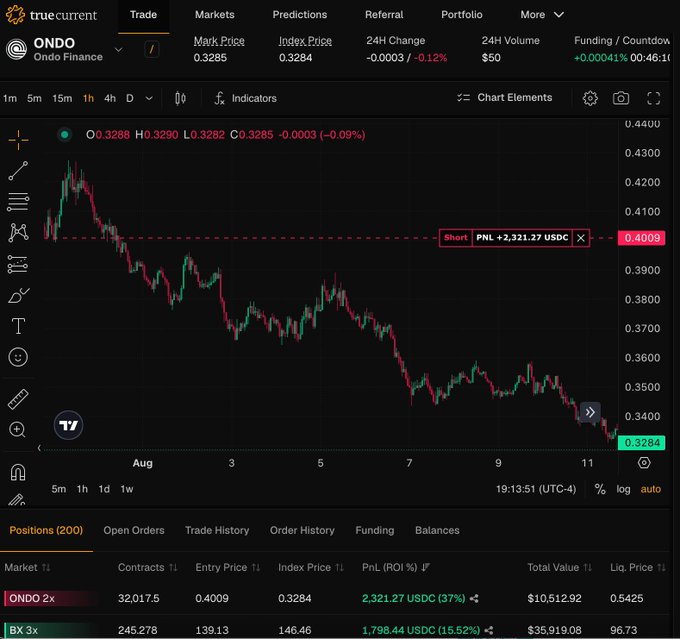This screenshot has width=680, height=639.
Task: Toggle the magnet snap mode
Action: (18, 472)
